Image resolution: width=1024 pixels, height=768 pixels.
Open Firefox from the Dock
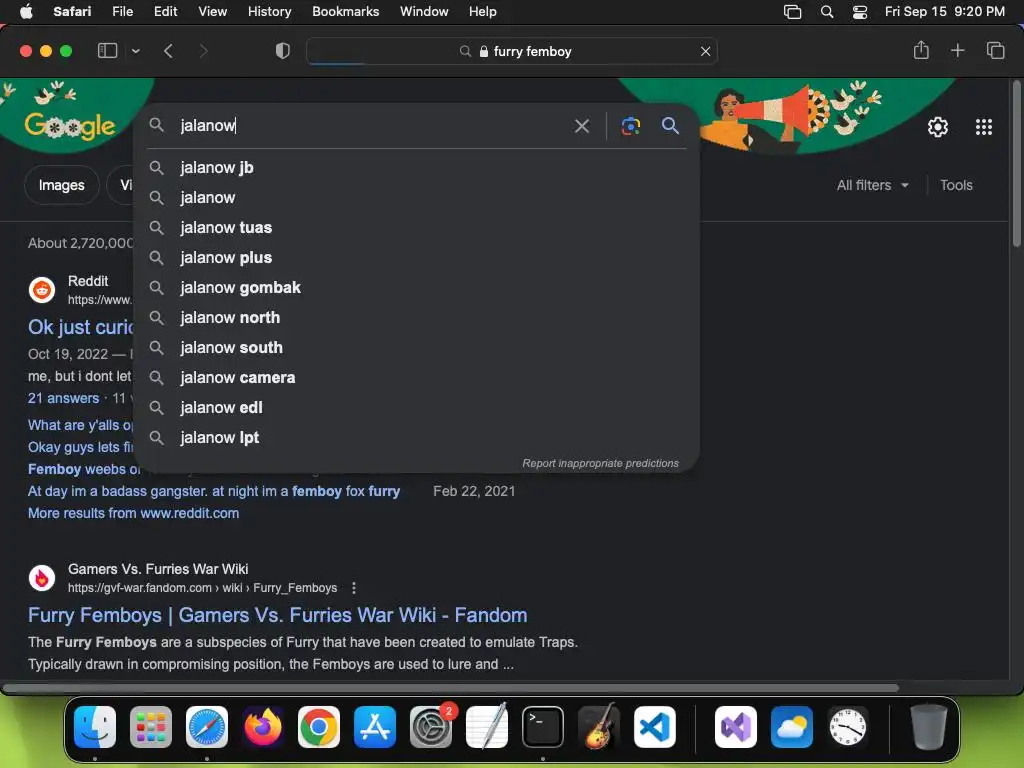pos(263,727)
